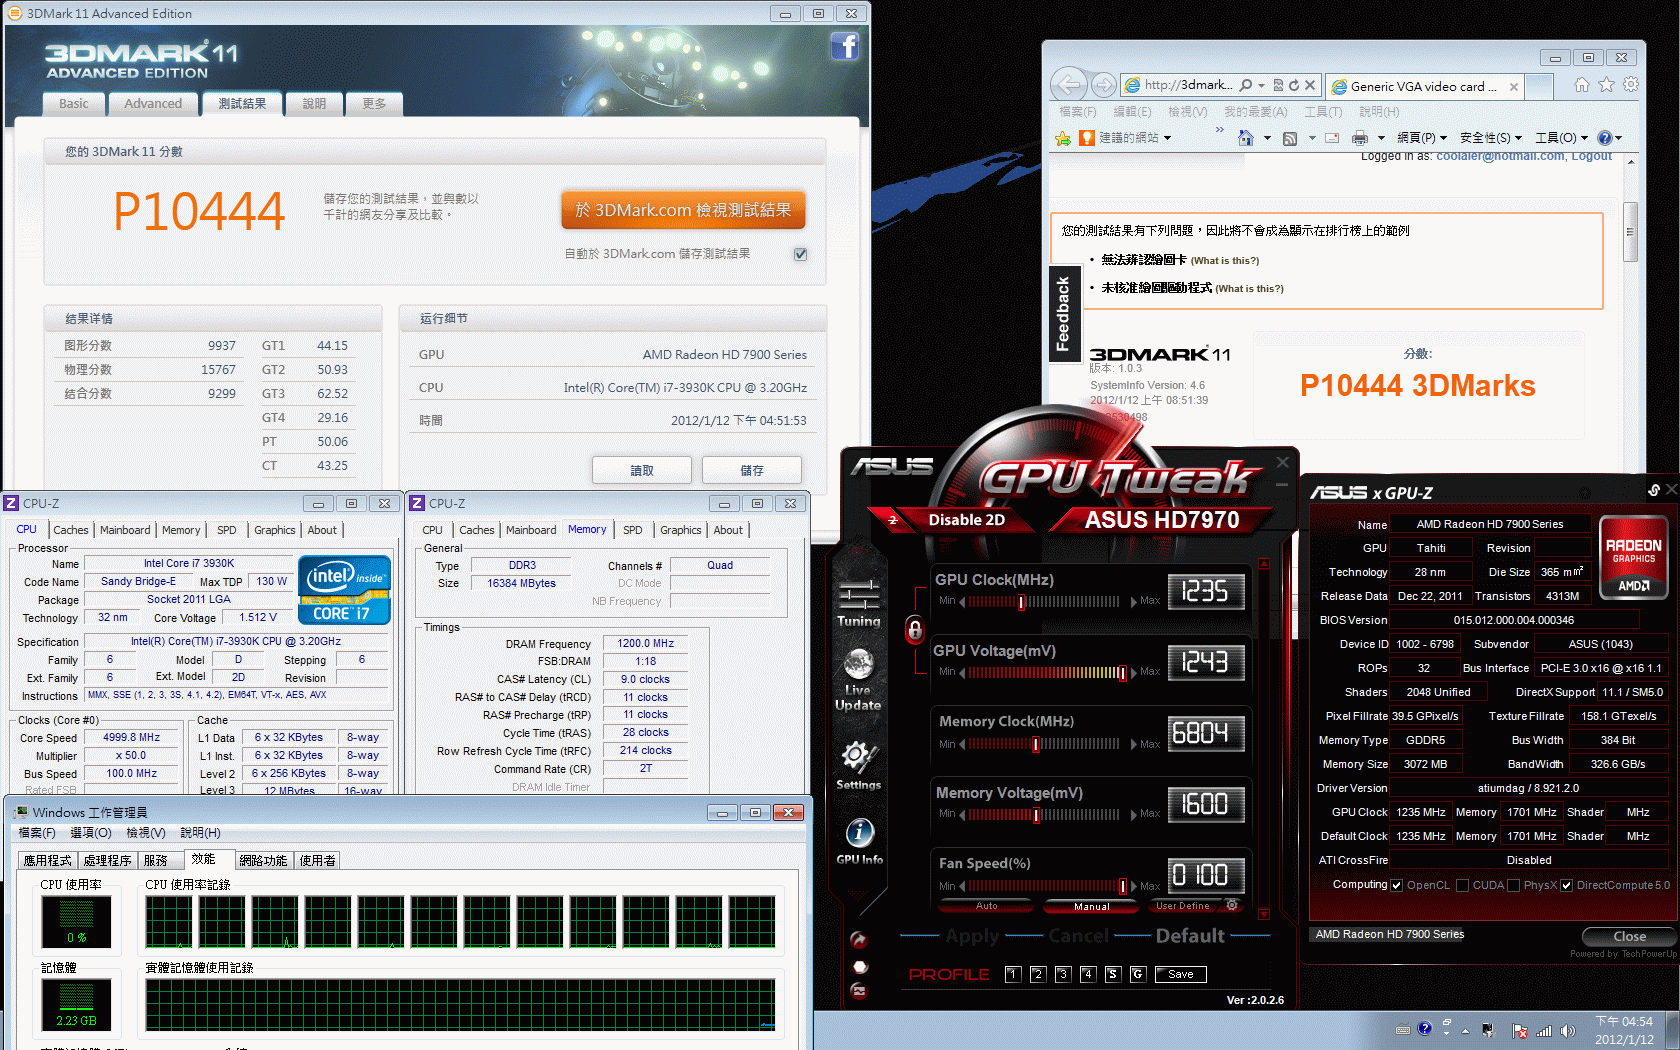Click Default button in GPU Tweak
The height and width of the screenshot is (1050, 1680).
tap(1190, 936)
